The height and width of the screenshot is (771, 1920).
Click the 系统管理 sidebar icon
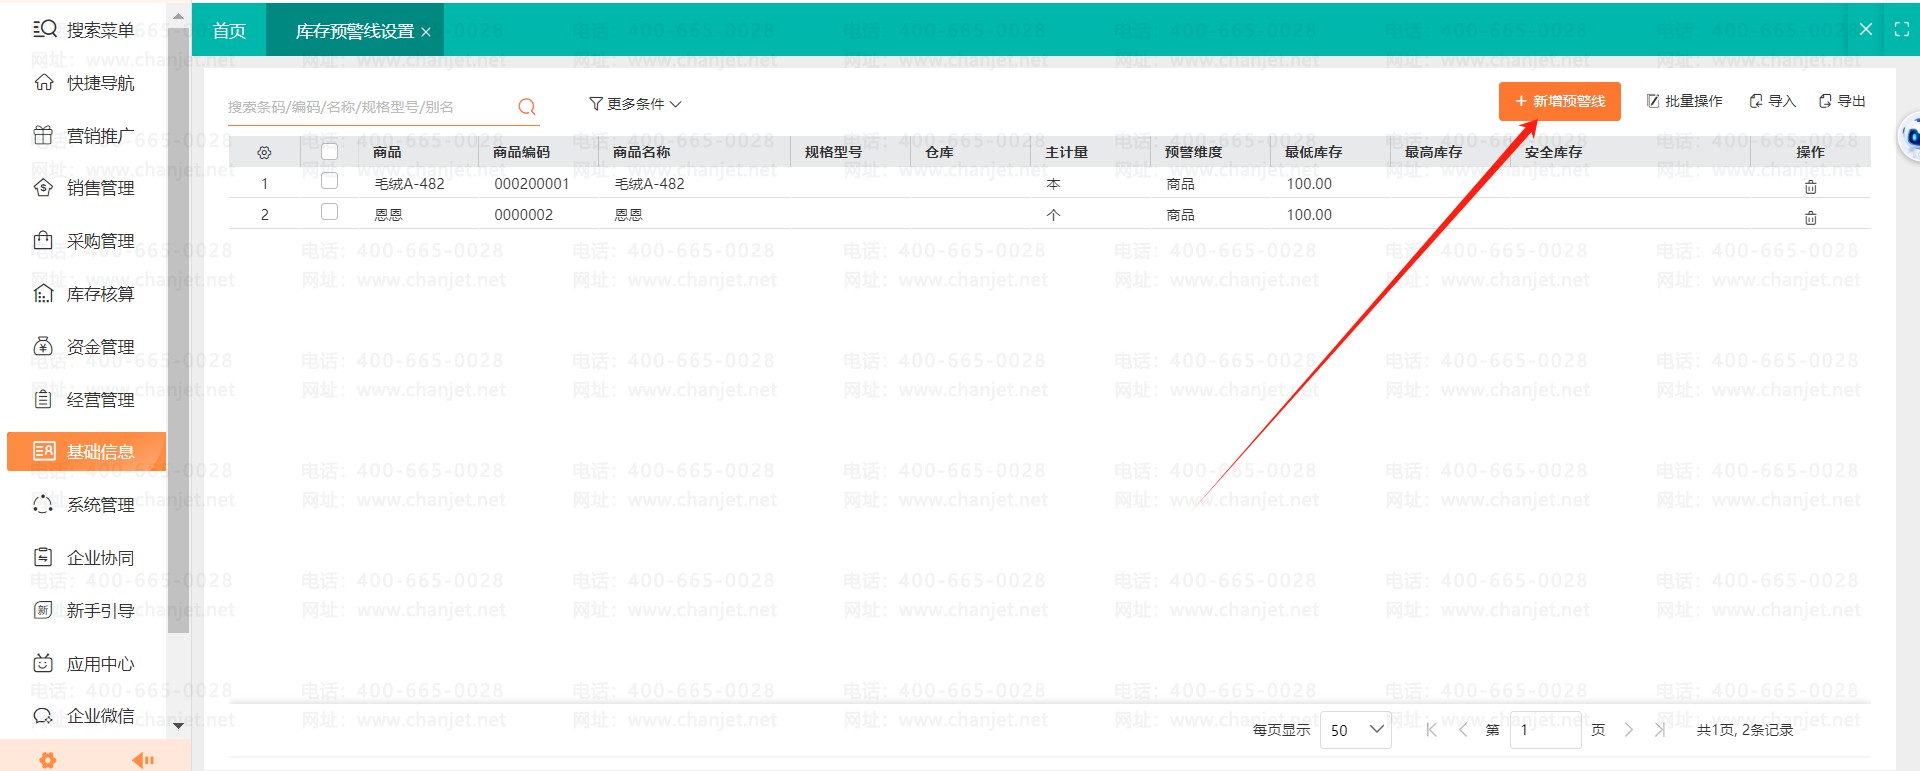tap(43, 505)
